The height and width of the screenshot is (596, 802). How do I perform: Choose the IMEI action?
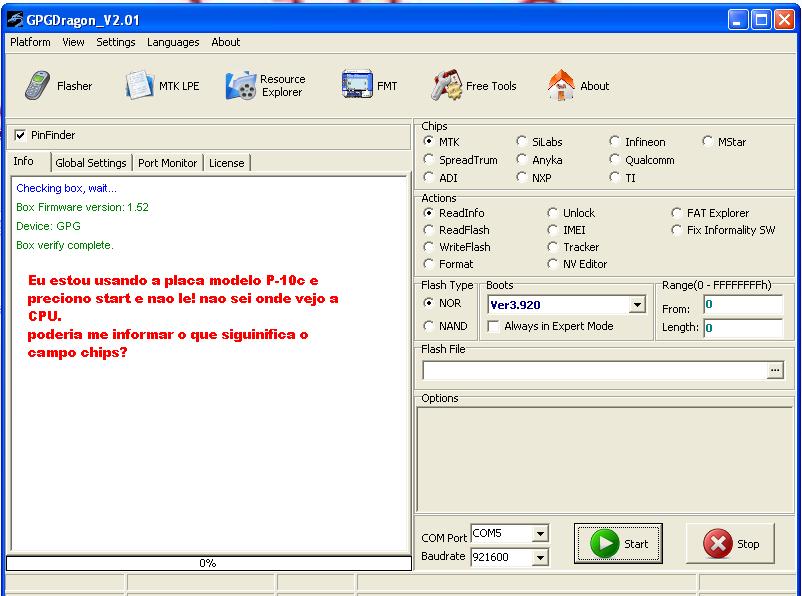pyautogui.click(x=552, y=230)
